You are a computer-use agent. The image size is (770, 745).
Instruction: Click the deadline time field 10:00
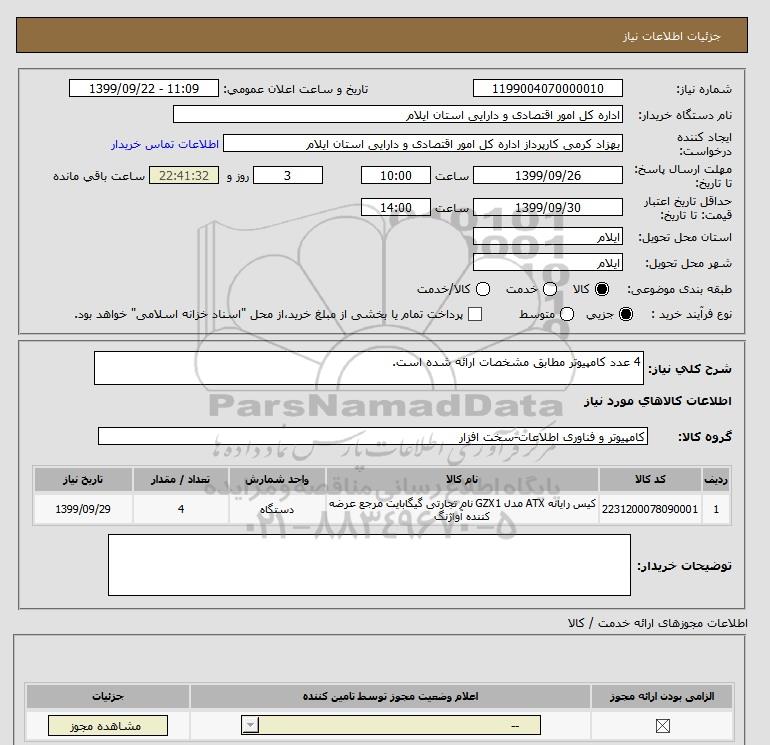click(396, 176)
